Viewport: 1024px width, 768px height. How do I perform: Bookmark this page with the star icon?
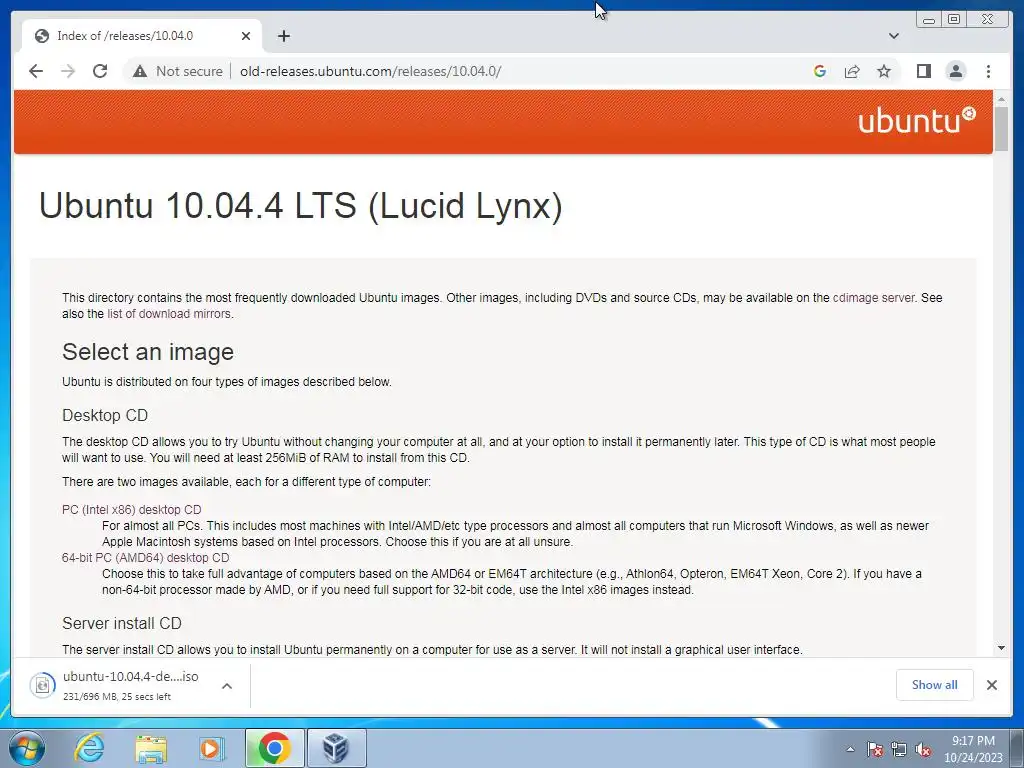(x=884, y=71)
